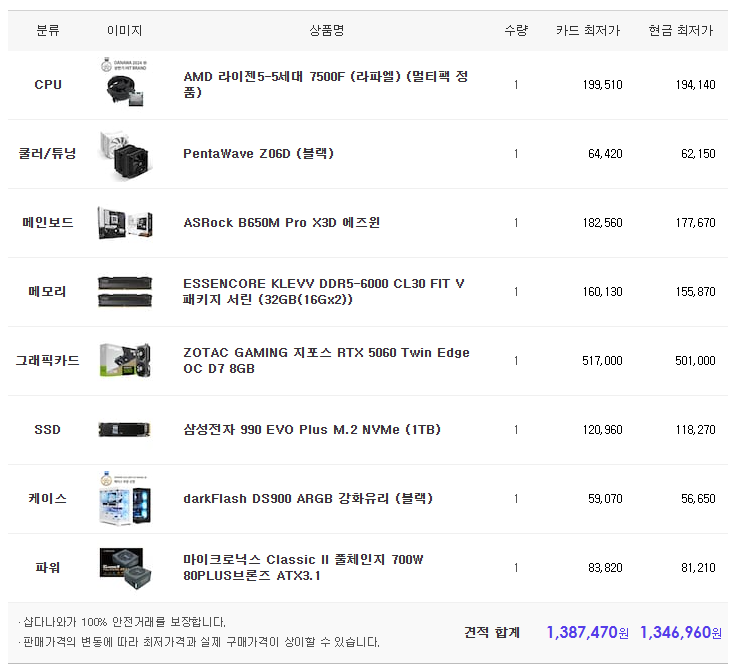Click card price 517,000 for graphics card
The height and width of the screenshot is (667, 731).
(x=602, y=360)
